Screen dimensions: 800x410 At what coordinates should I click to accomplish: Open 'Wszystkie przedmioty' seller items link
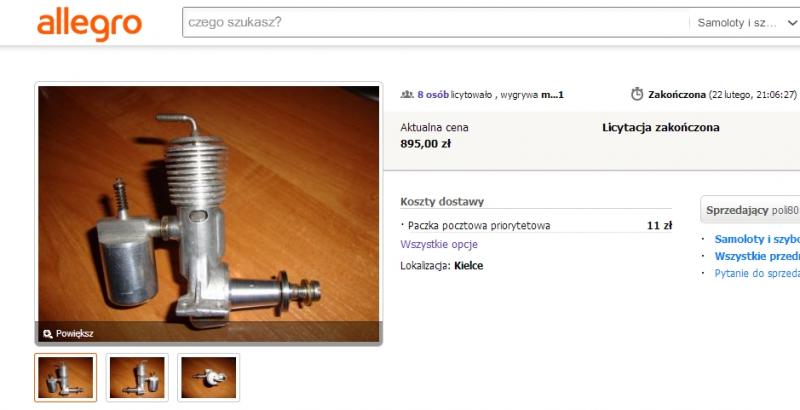click(x=757, y=256)
